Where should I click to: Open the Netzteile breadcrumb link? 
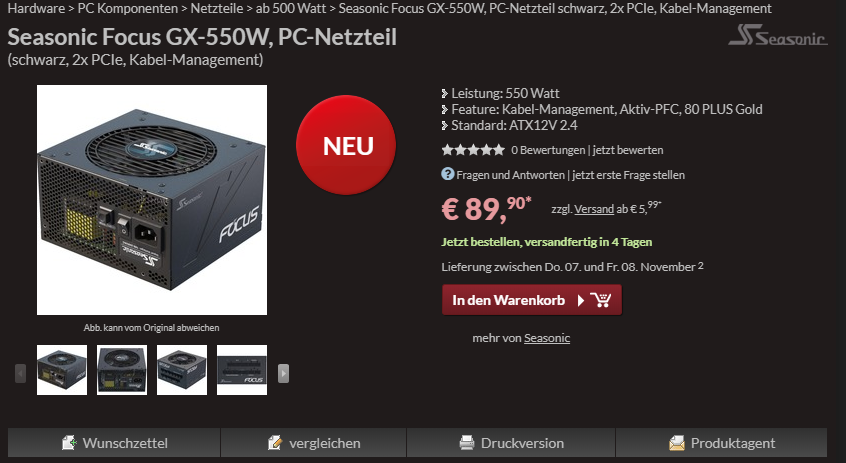[x=216, y=9]
